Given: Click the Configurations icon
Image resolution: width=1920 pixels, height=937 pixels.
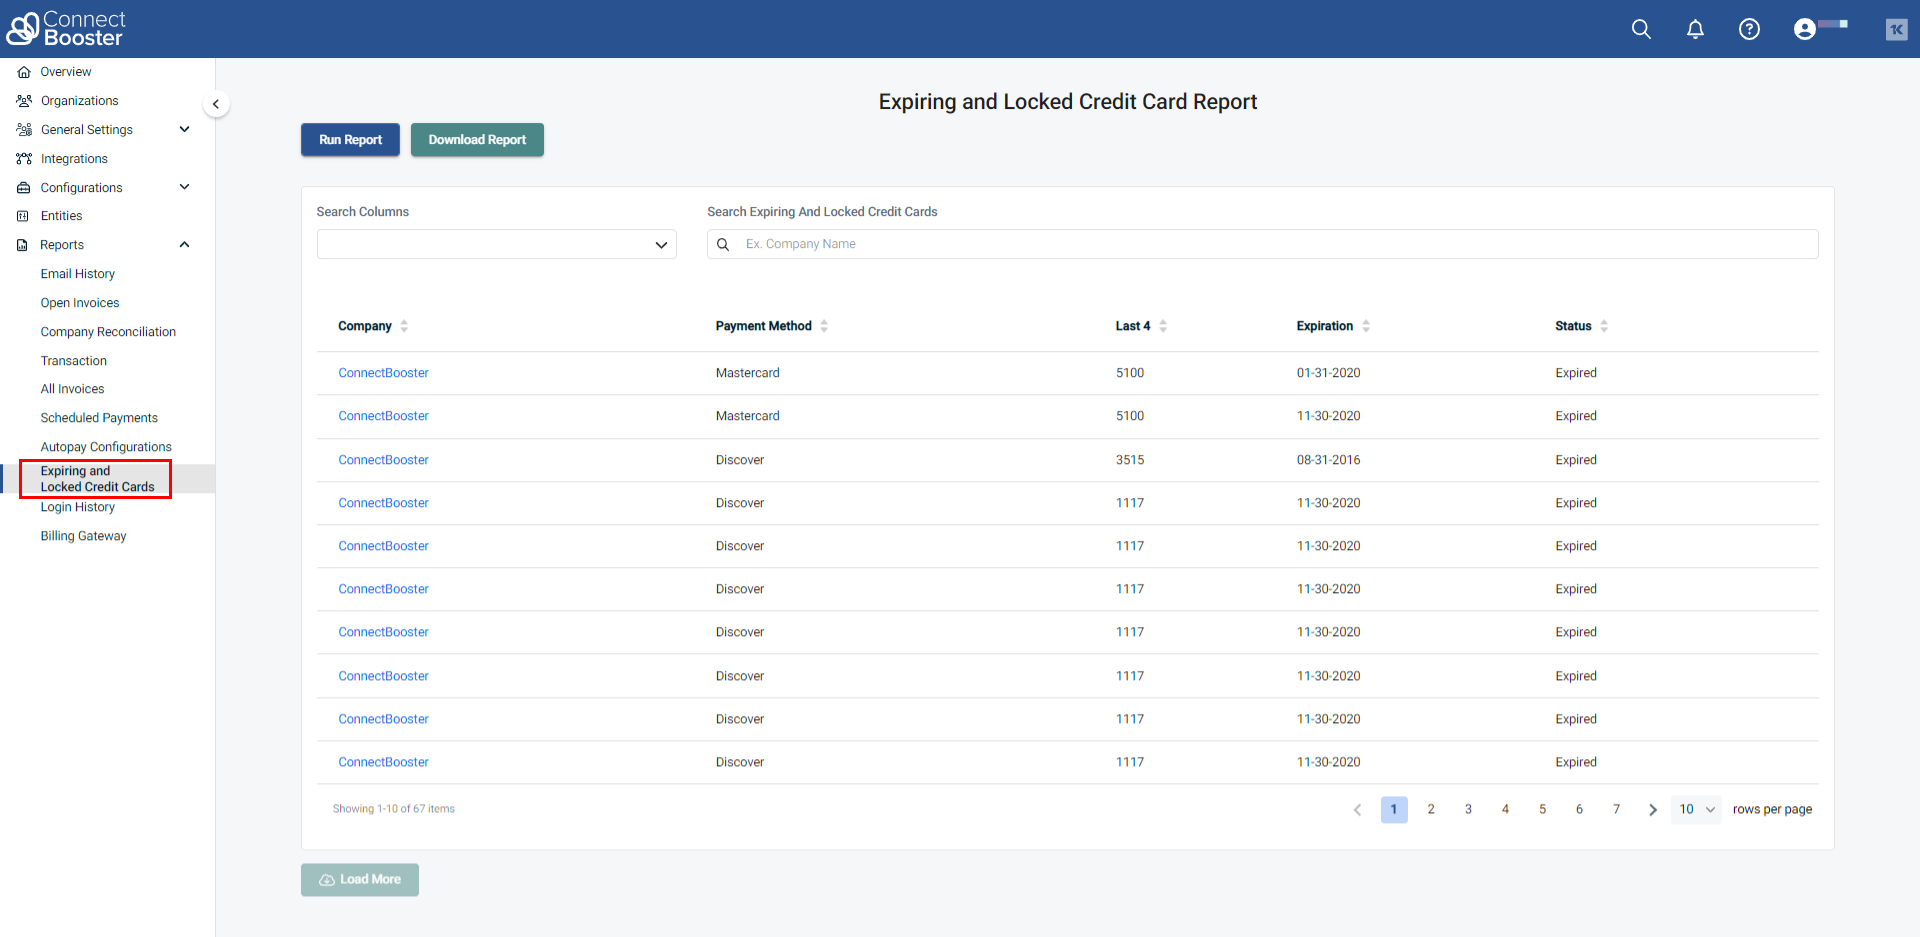Looking at the screenshot, I should pos(24,188).
